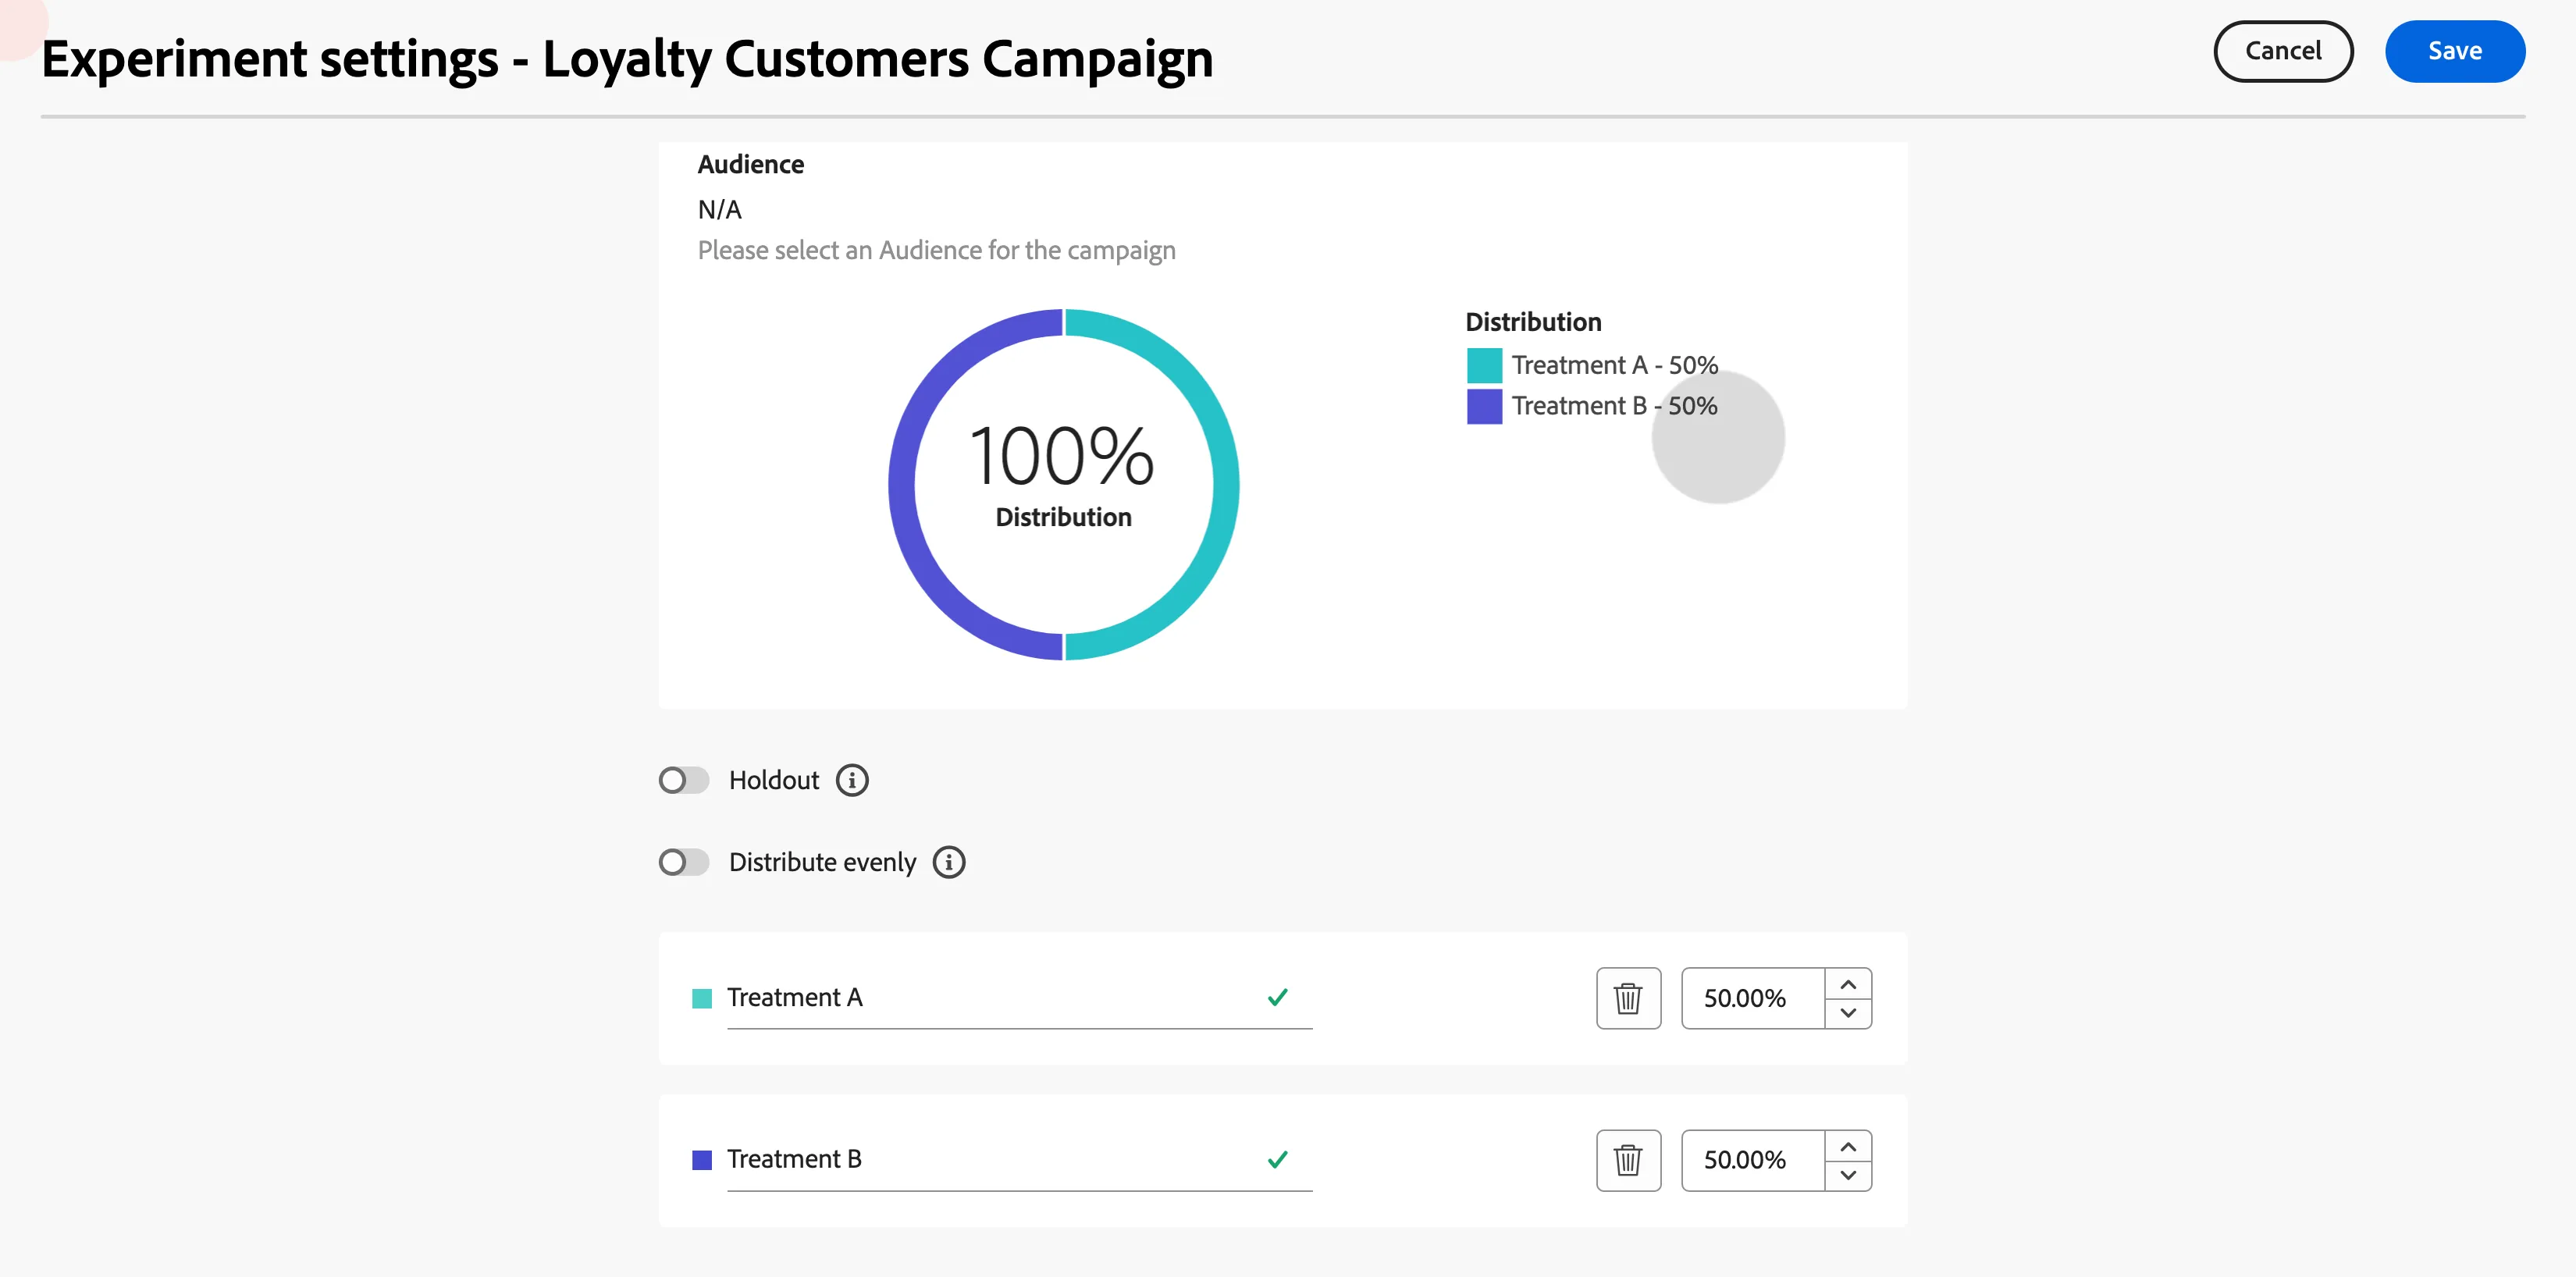This screenshot has width=2576, height=1277.
Task: Click the 'N/A' audience value
Action: 720,210
